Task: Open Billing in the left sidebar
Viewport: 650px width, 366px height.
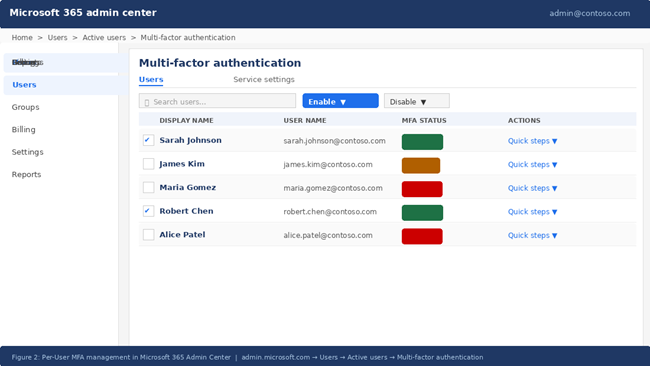Action: [x=23, y=130]
